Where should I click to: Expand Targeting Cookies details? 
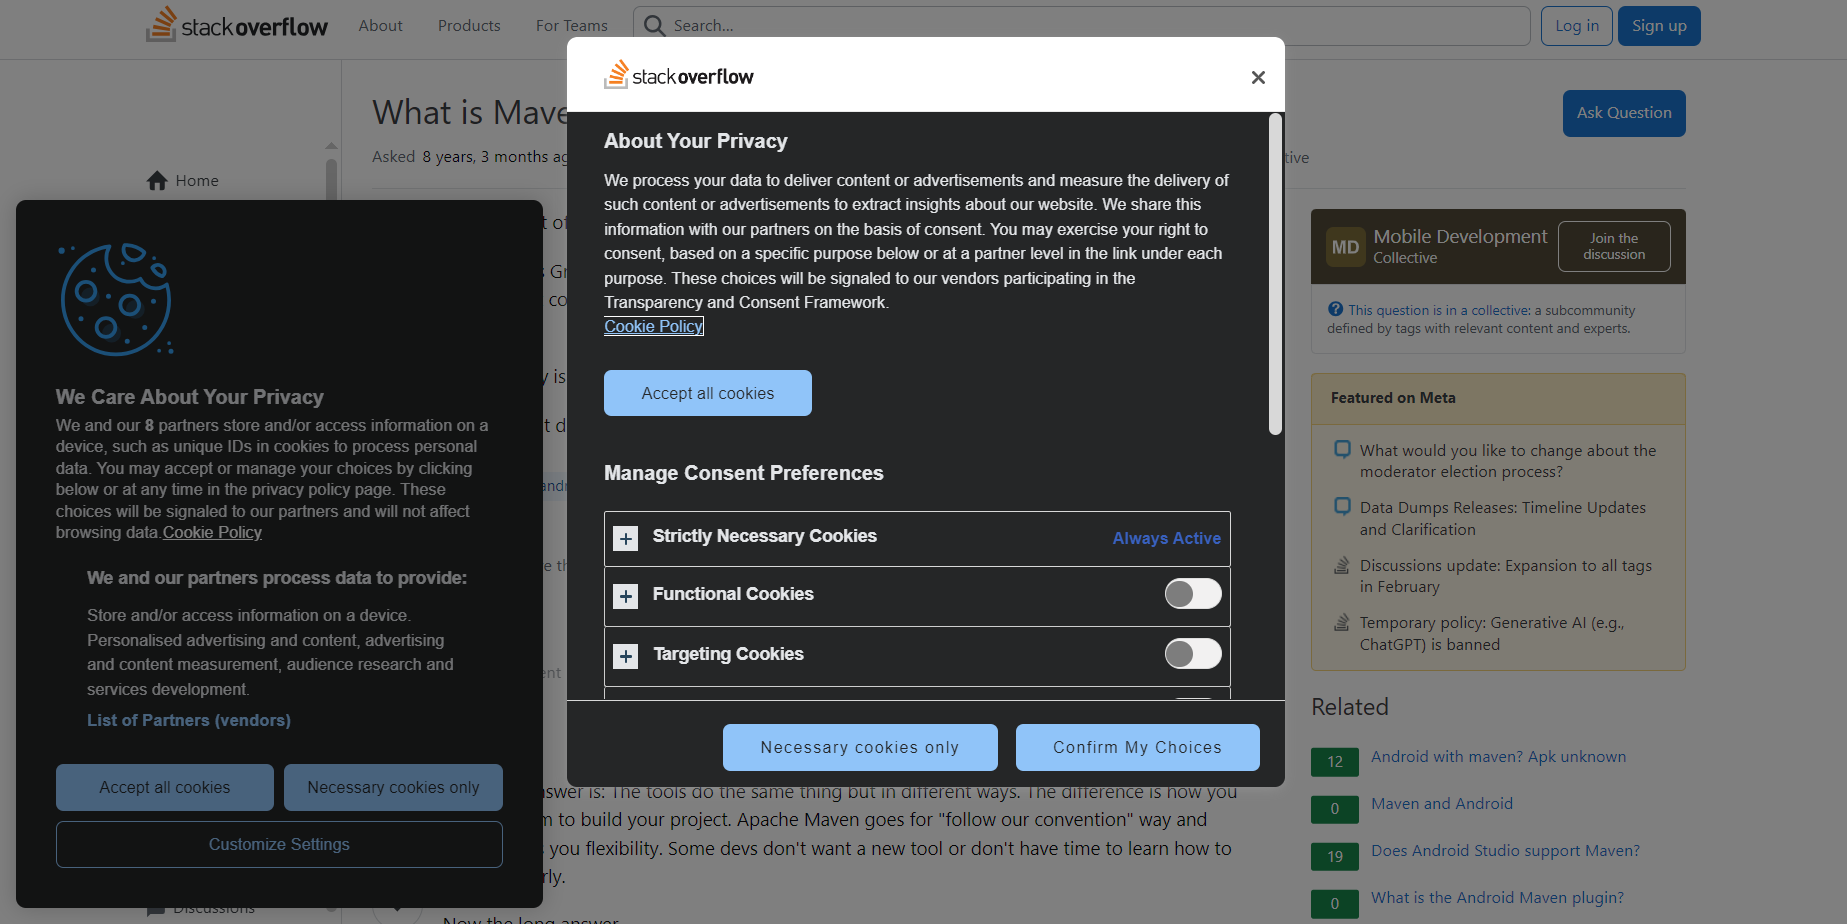pyautogui.click(x=626, y=656)
